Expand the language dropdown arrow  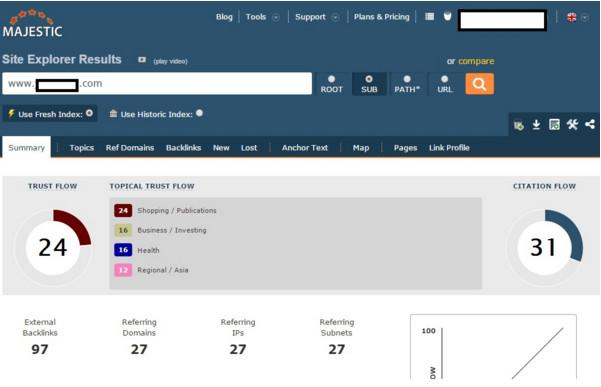pos(585,17)
